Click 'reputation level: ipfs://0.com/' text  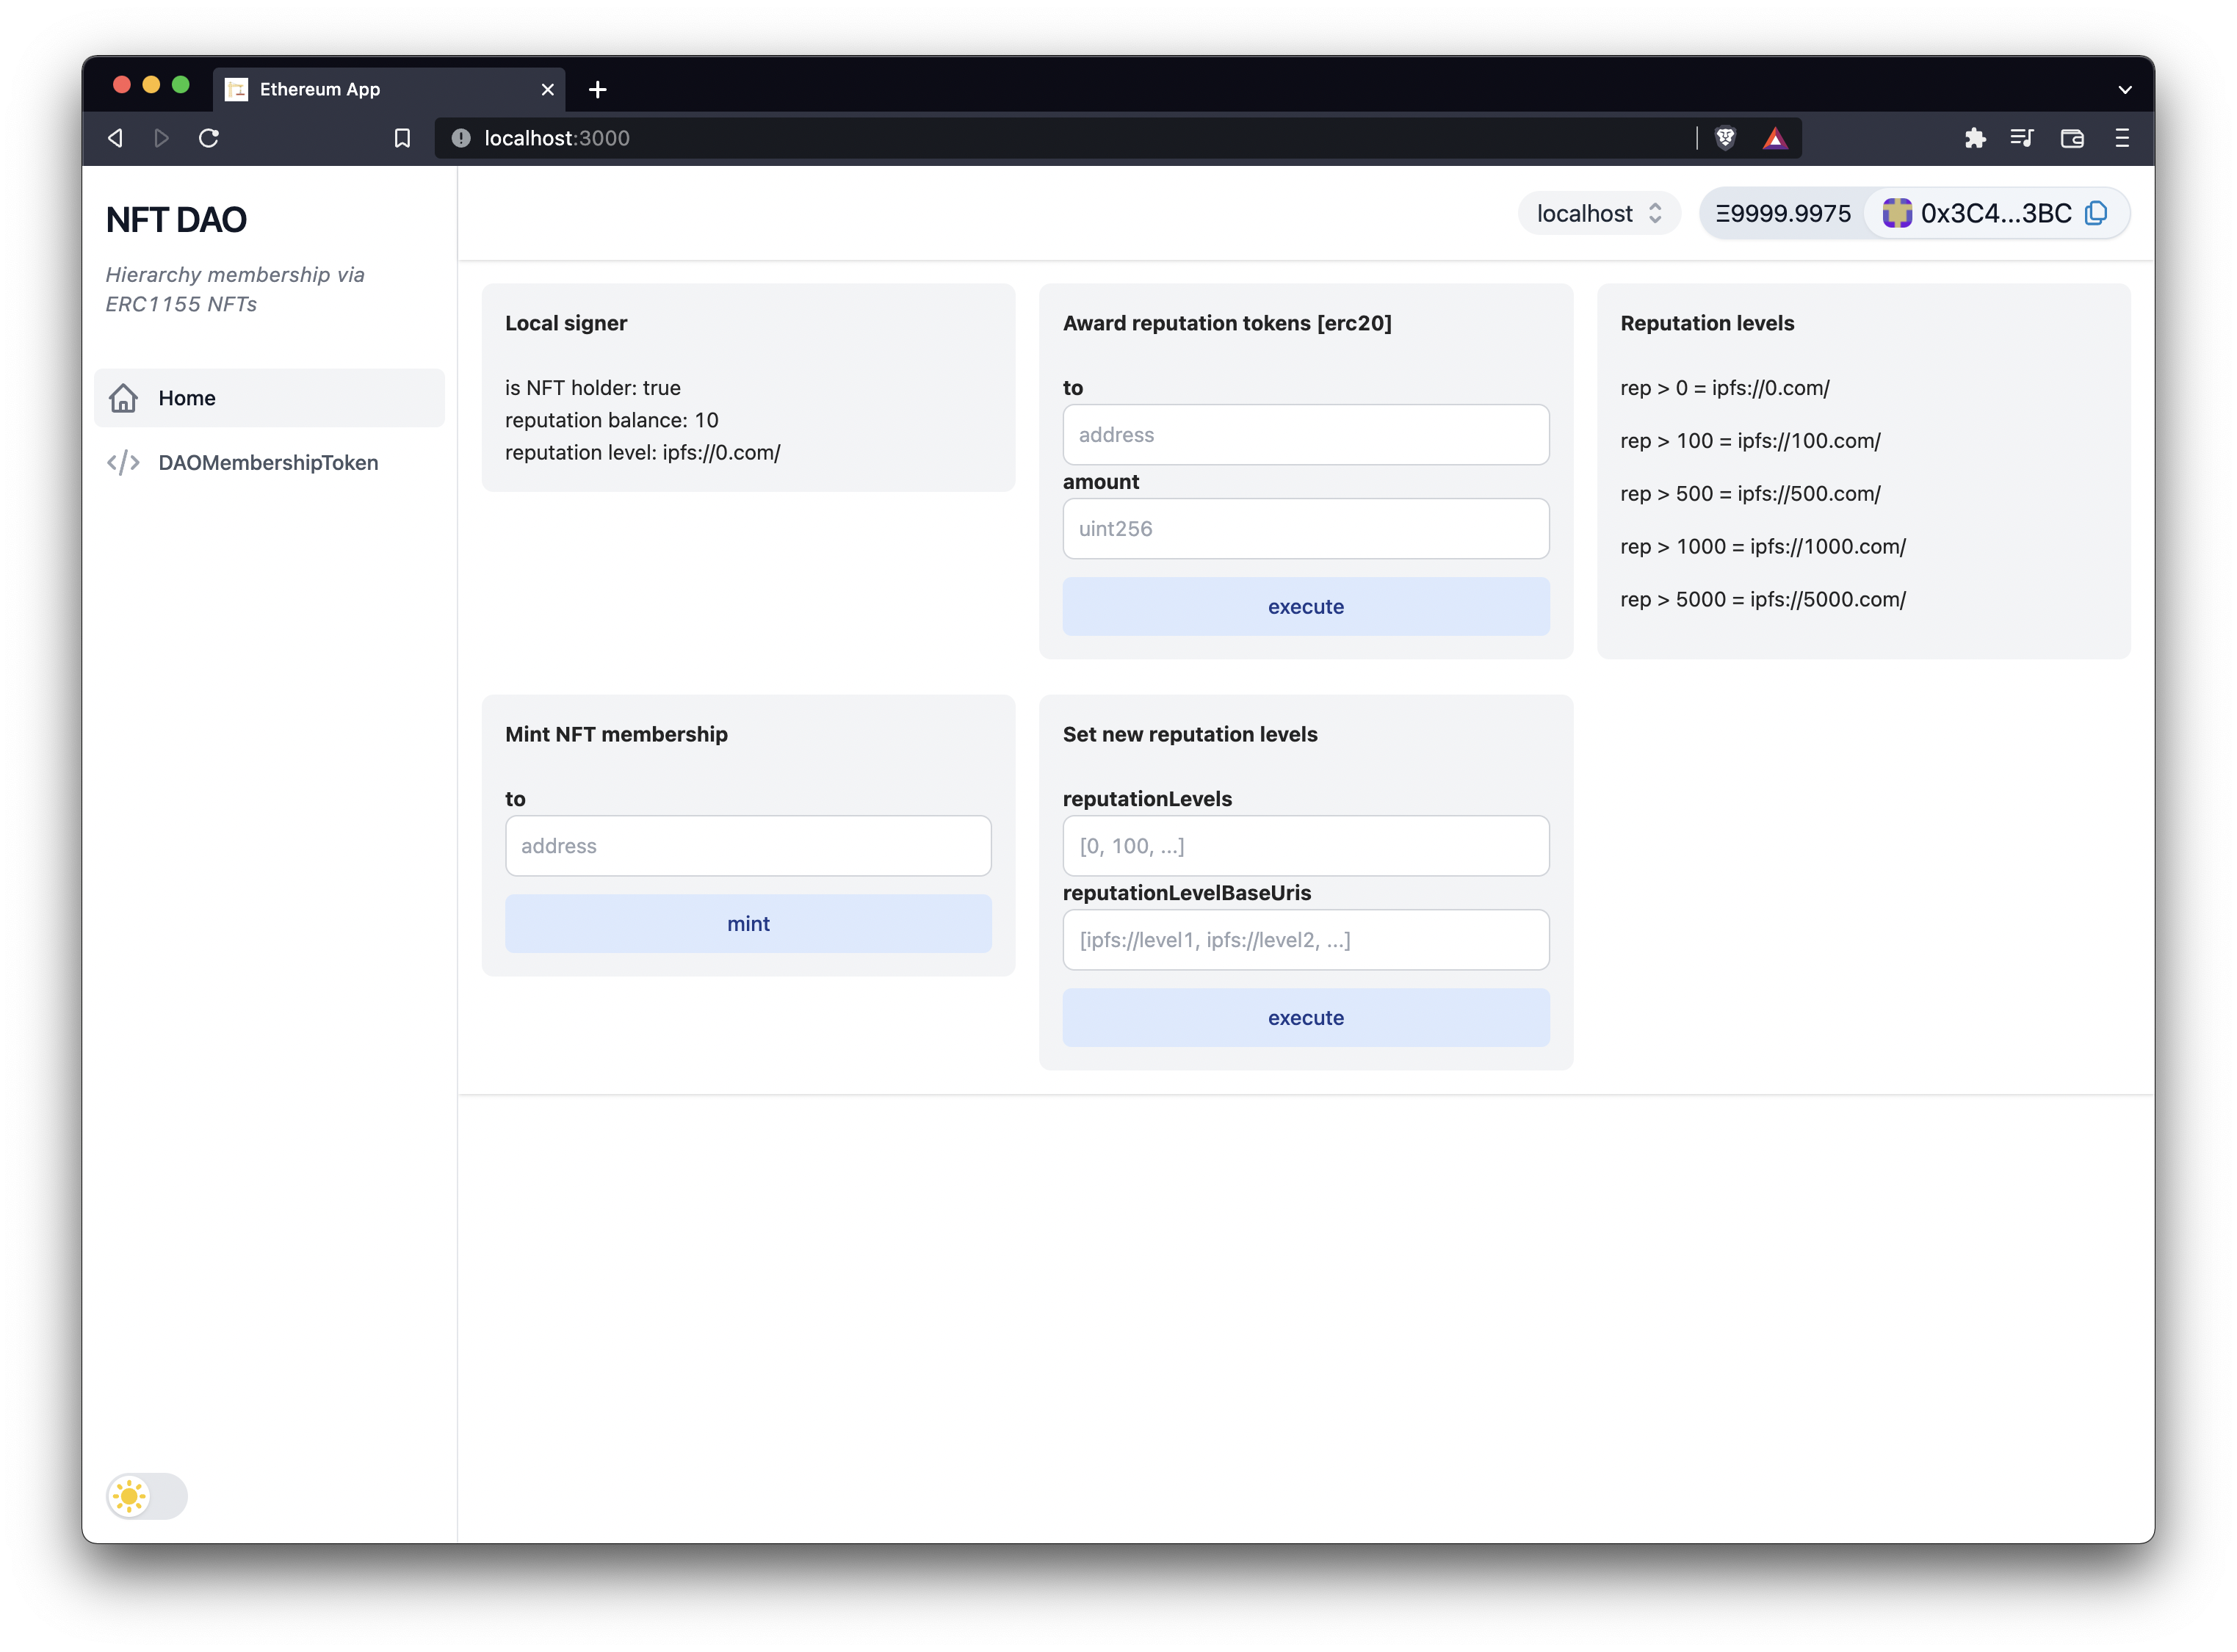pyautogui.click(x=643, y=453)
